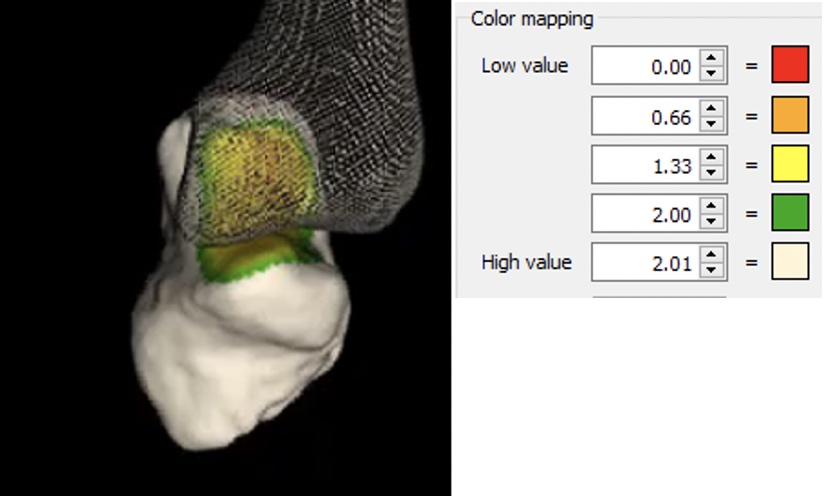
Task: Click the Color mapping group label
Action: tap(532, 19)
